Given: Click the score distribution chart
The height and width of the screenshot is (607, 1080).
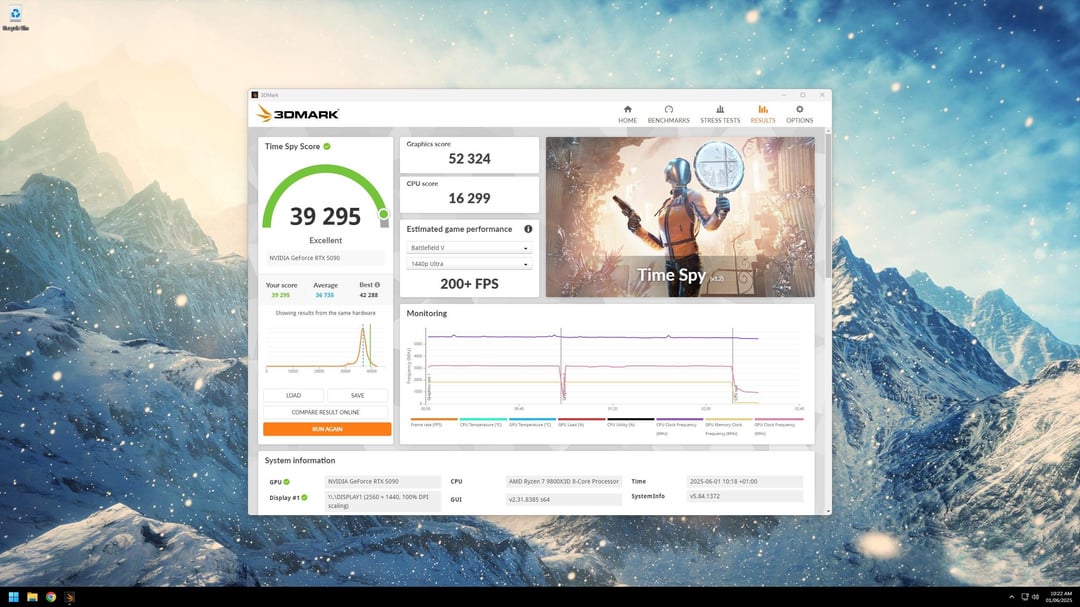Looking at the screenshot, I should coord(322,348).
